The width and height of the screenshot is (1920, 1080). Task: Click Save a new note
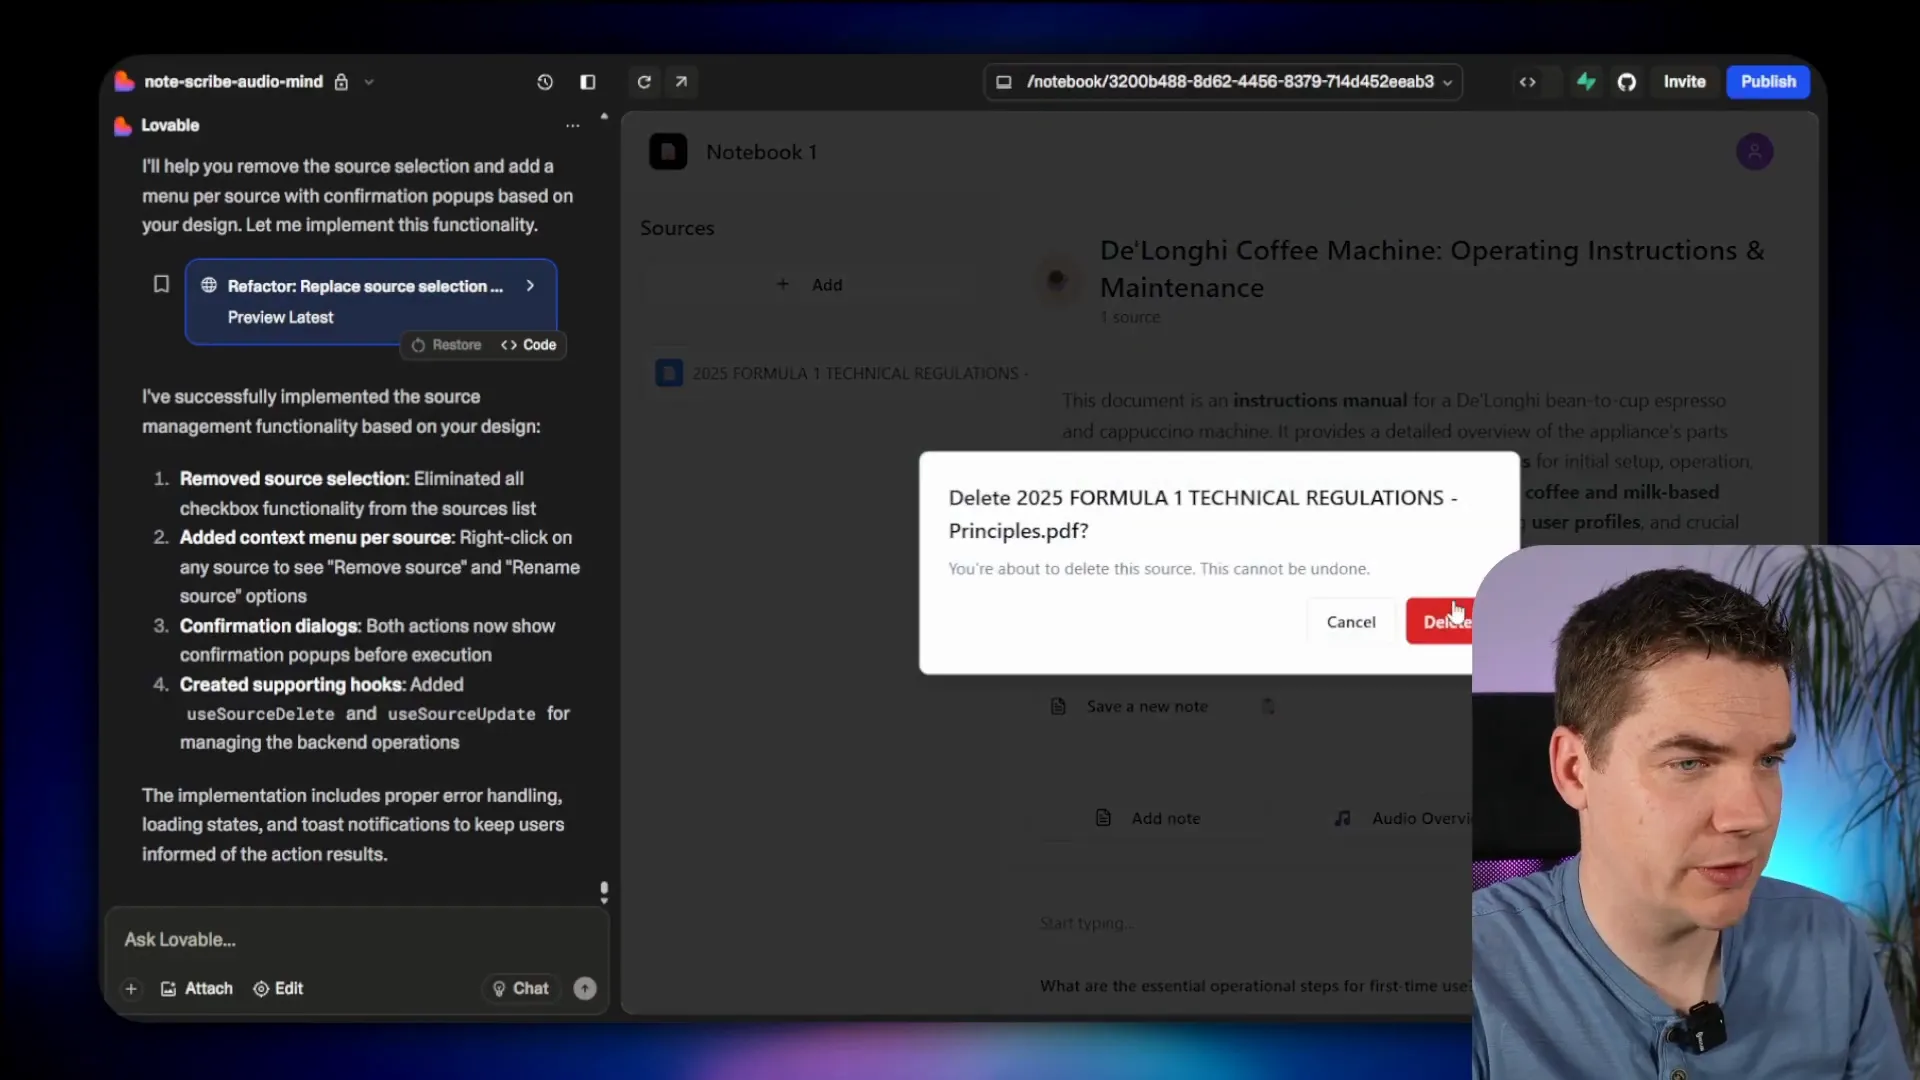tap(1147, 707)
